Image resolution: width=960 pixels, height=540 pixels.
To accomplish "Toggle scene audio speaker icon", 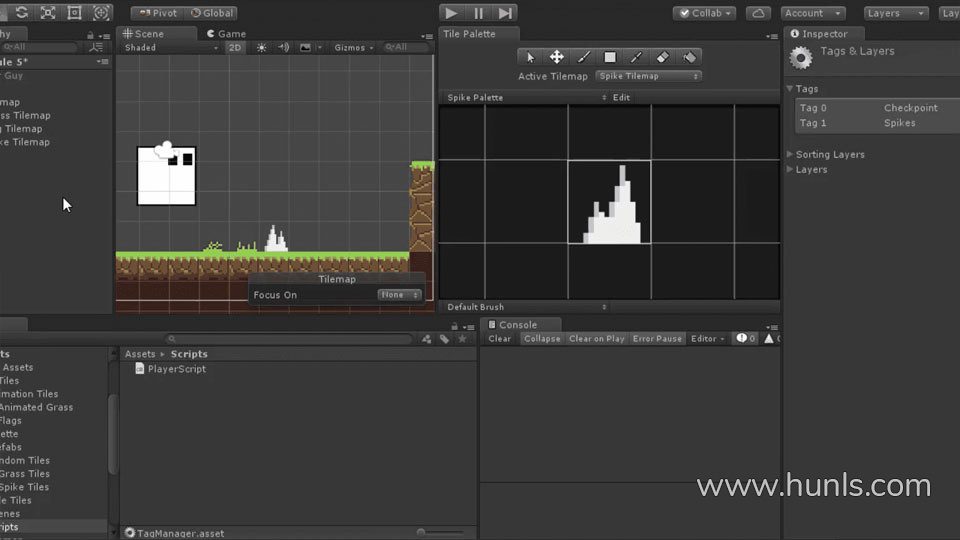I will 283,47.
